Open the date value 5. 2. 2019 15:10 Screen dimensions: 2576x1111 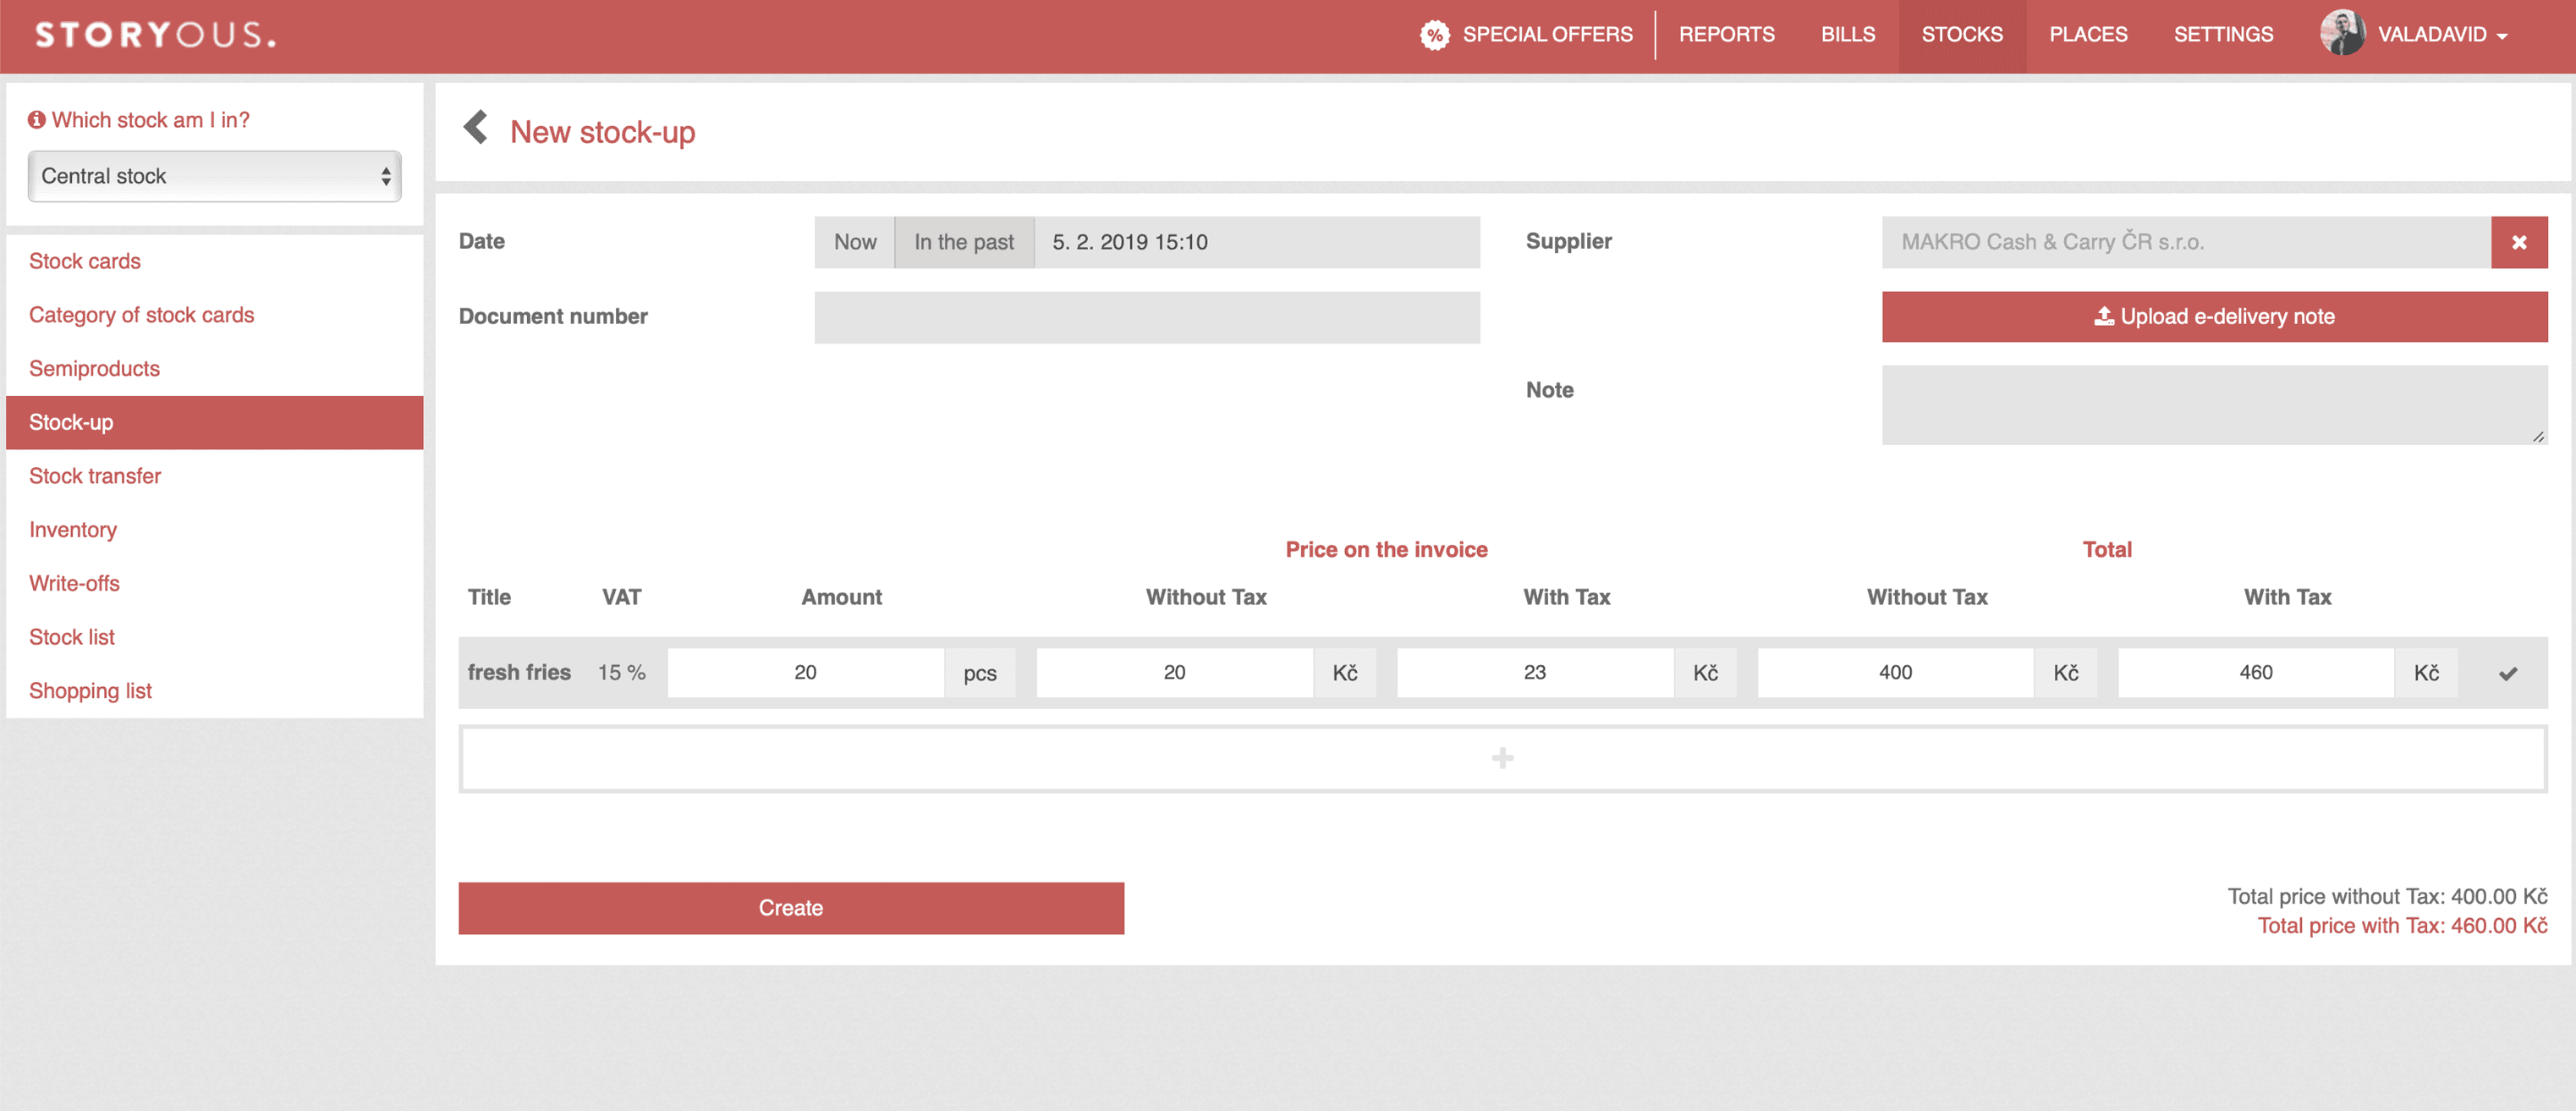(1130, 241)
